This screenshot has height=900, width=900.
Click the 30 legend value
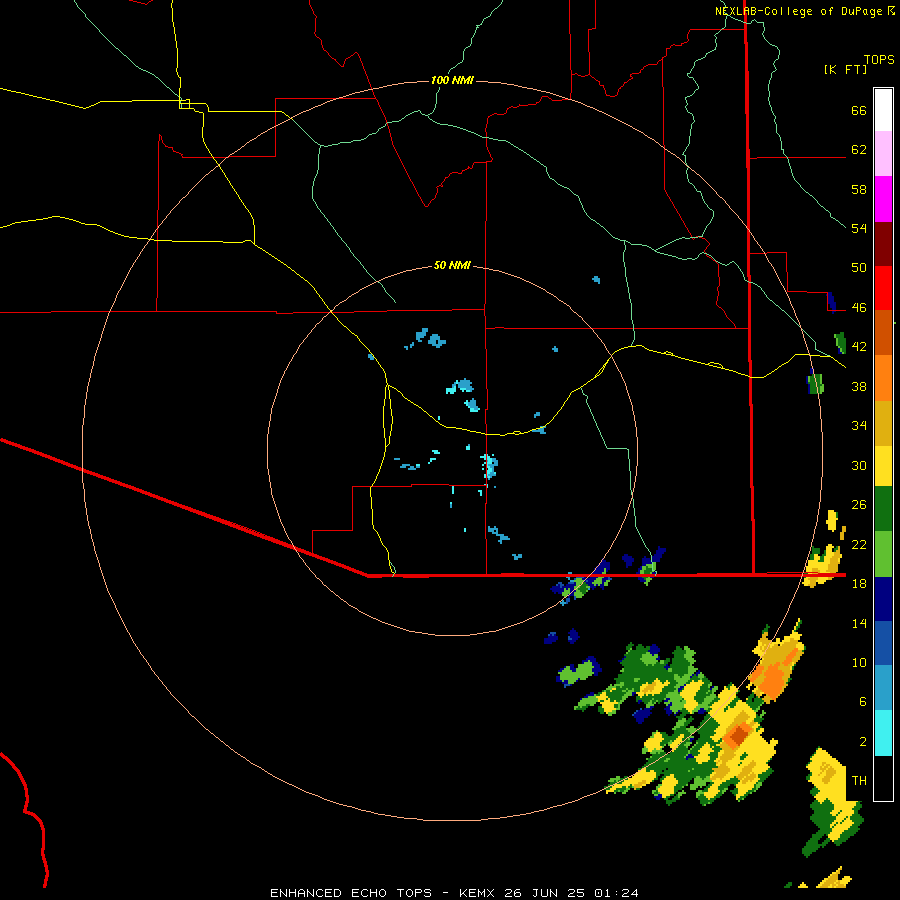point(859,465)
